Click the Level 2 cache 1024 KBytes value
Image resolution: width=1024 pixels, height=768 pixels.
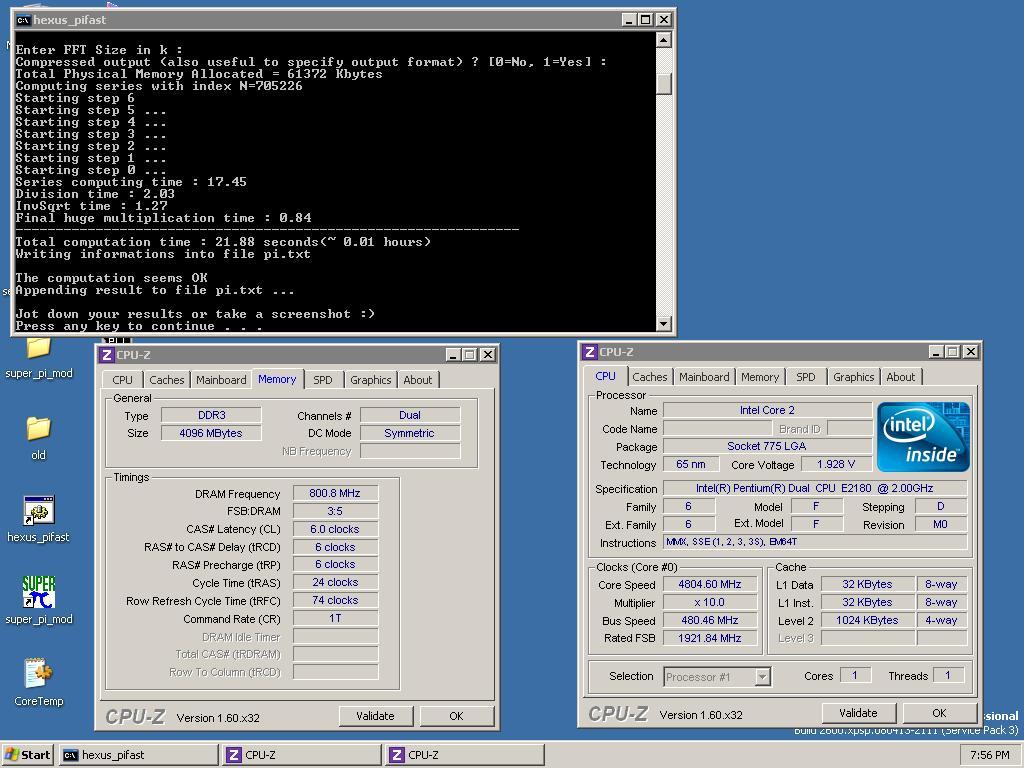click(x=867, y=620)
